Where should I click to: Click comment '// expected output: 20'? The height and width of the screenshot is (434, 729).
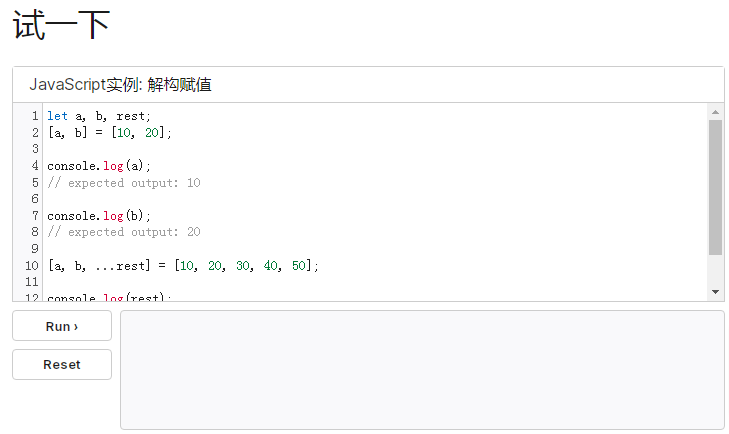[x=124, y=232]
